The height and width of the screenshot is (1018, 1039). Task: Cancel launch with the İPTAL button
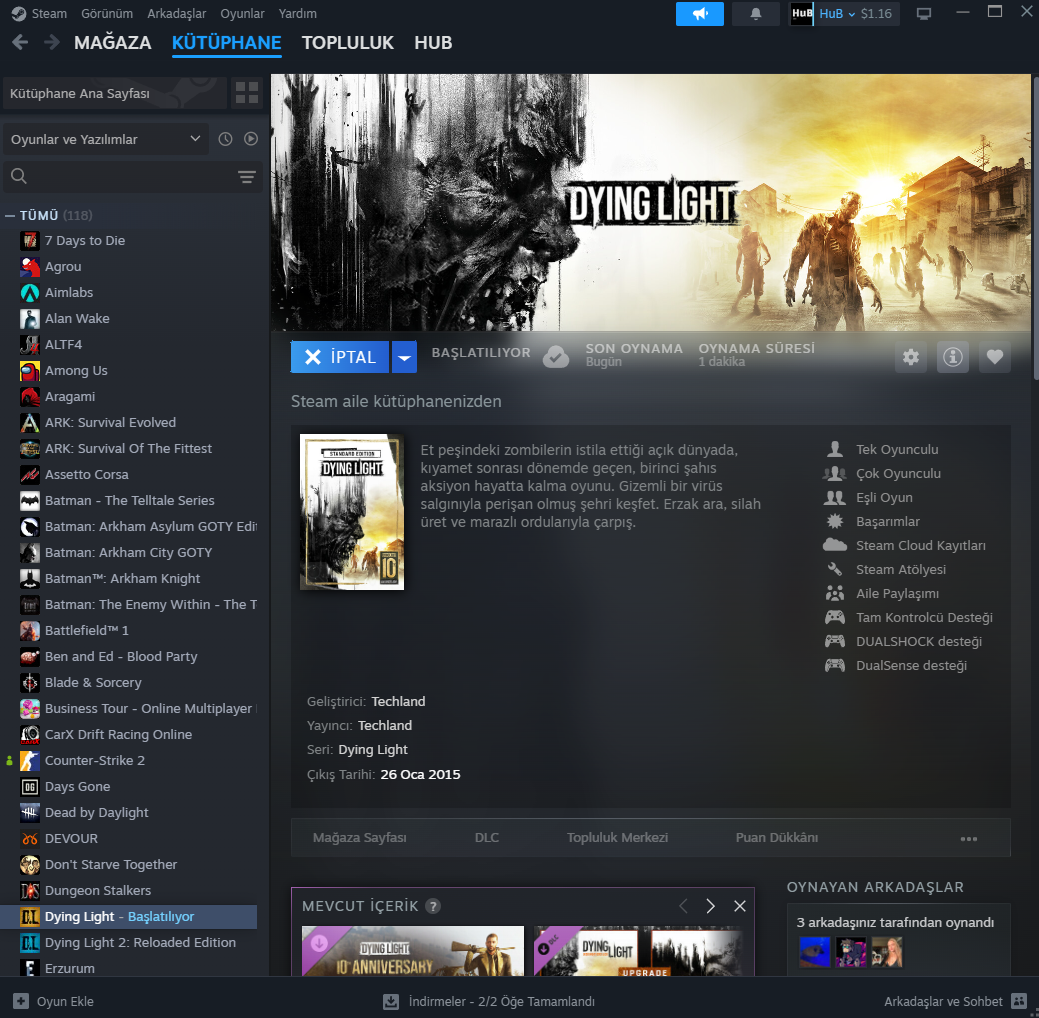[340, 357]
